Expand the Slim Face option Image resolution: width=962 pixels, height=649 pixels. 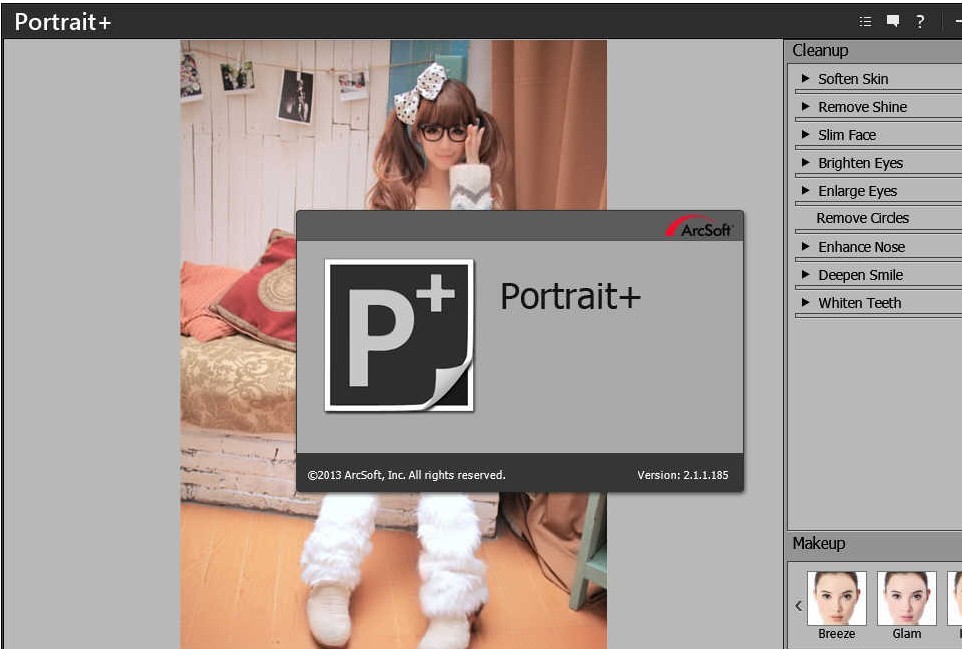(806, 134)
